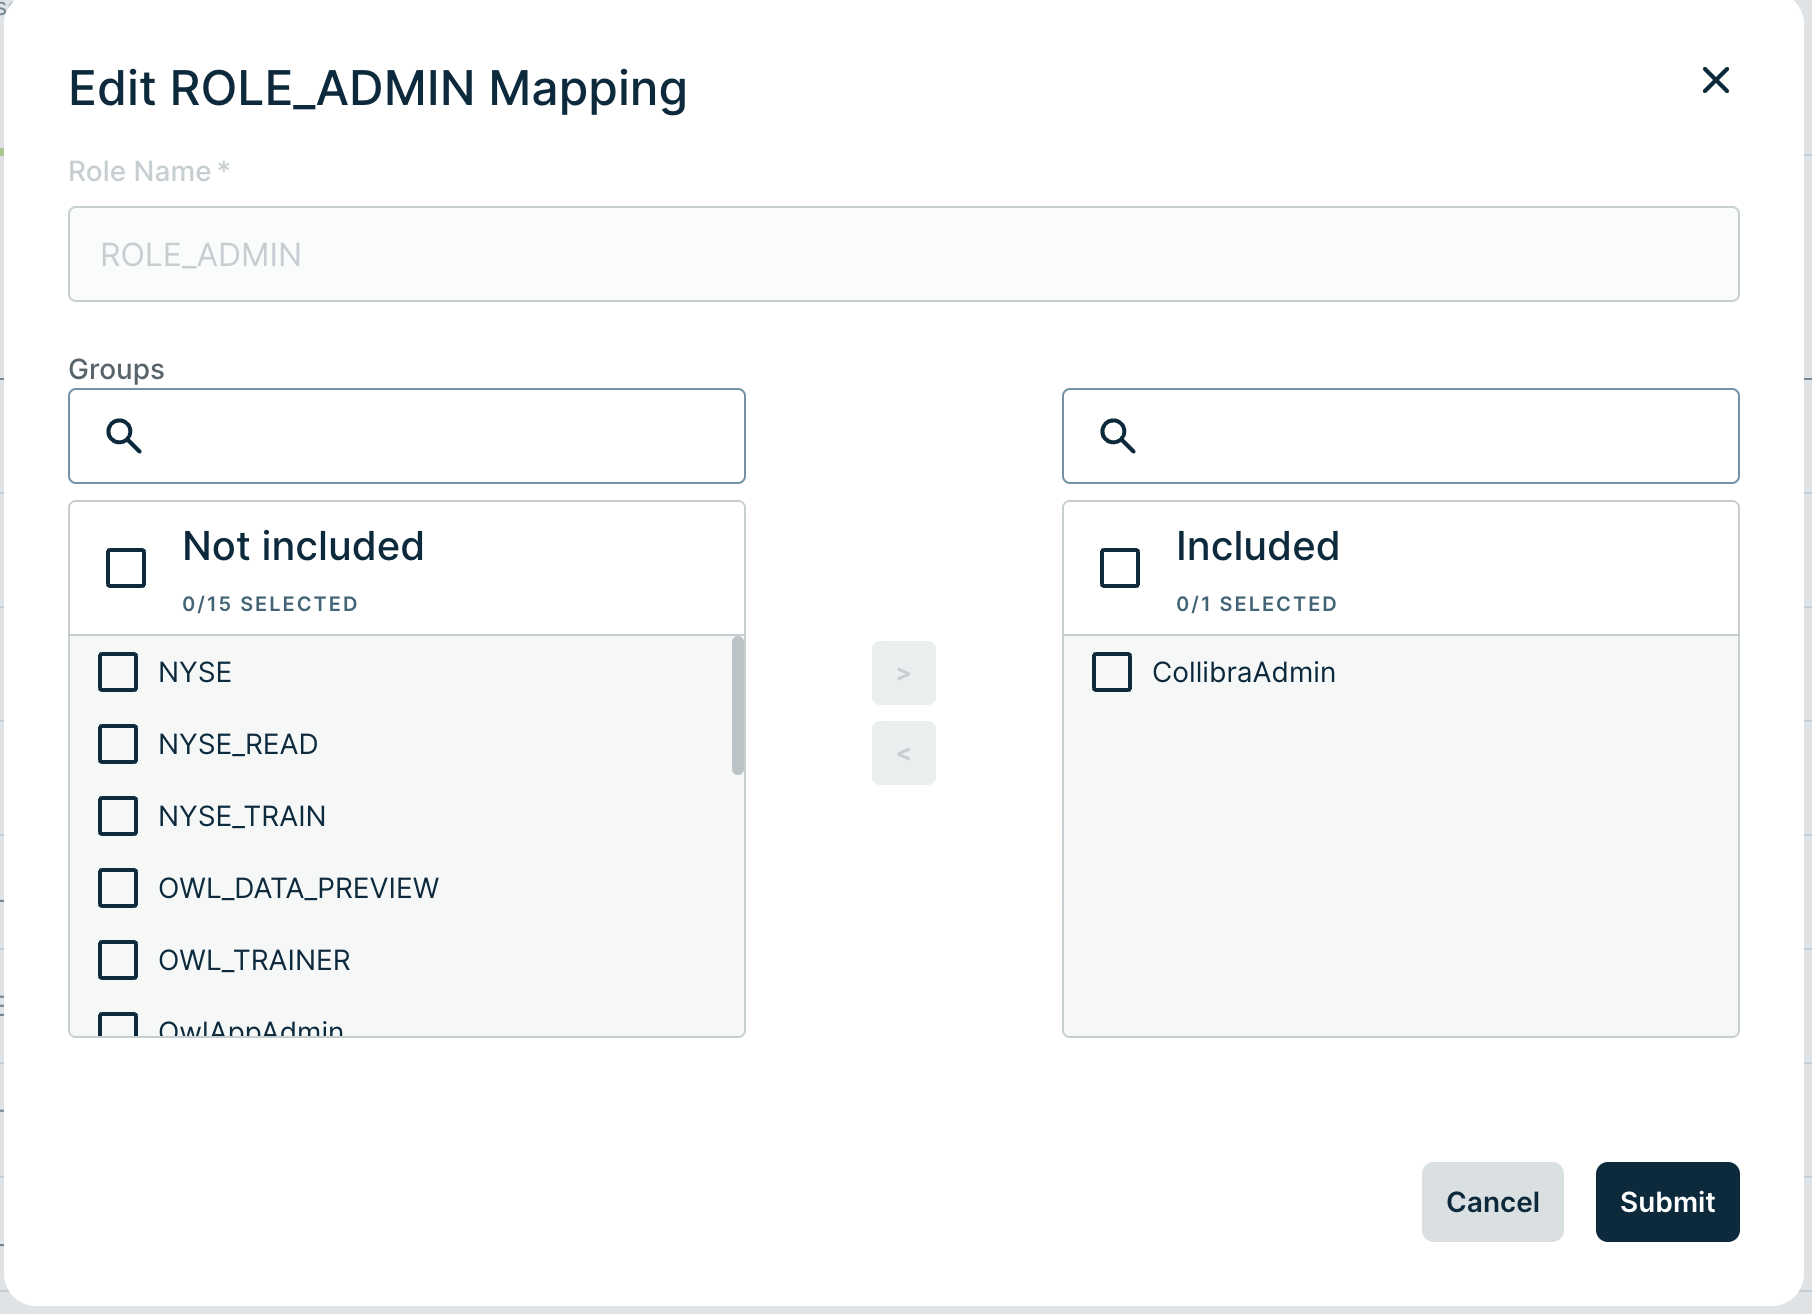This screenshot has width=1812, height=1314.
Task: Click the Role Name ROLE_ADMIN field
Action: pyautogui.click(x=903, y=254)
